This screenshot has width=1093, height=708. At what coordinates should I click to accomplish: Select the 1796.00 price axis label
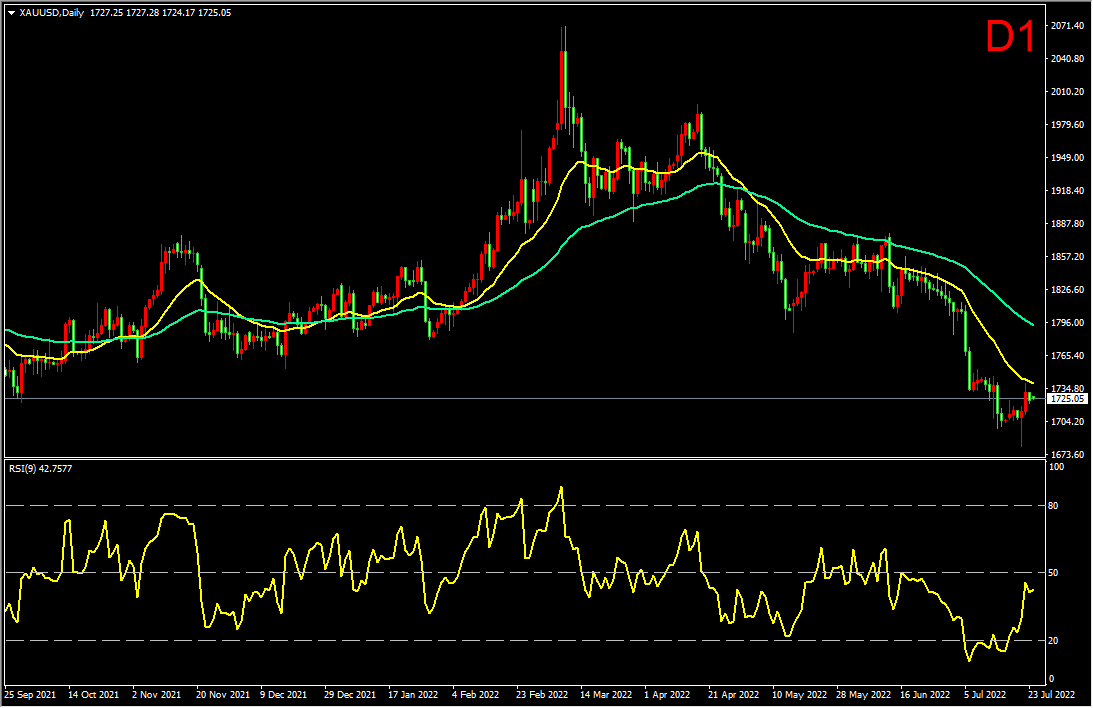(1067, 323)
